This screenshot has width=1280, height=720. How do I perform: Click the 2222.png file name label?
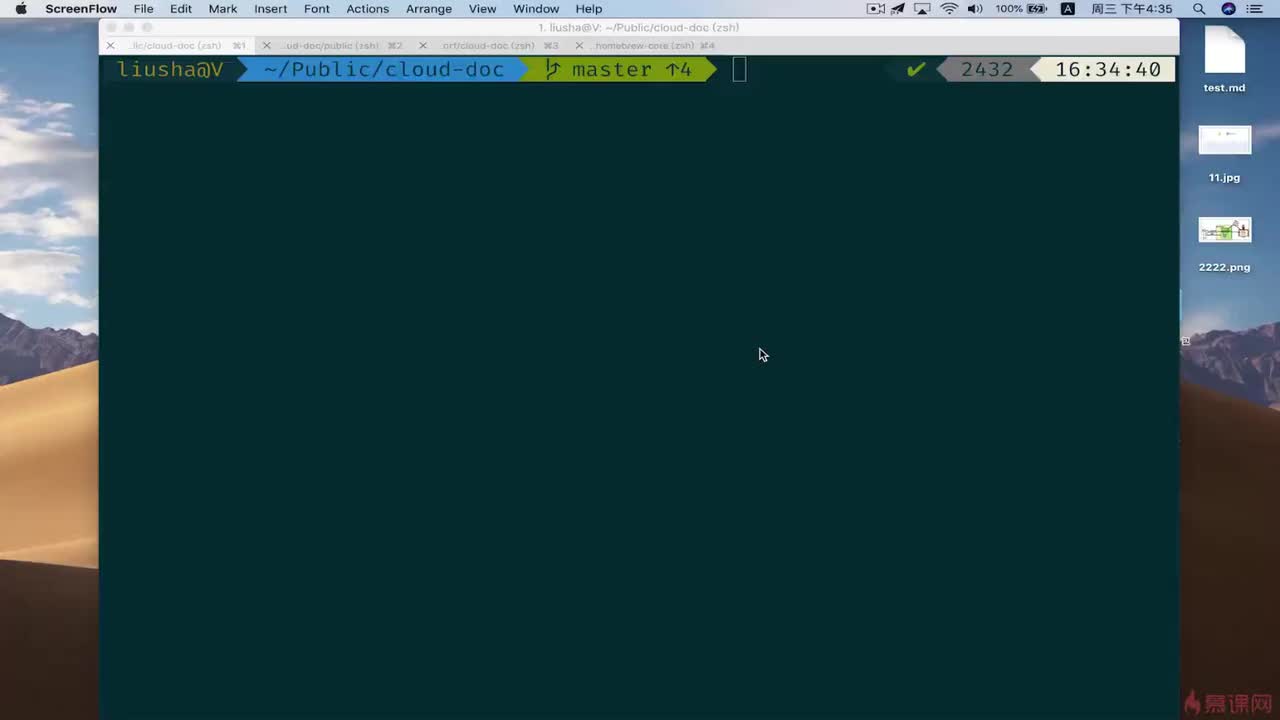[x=1224, y=268]
